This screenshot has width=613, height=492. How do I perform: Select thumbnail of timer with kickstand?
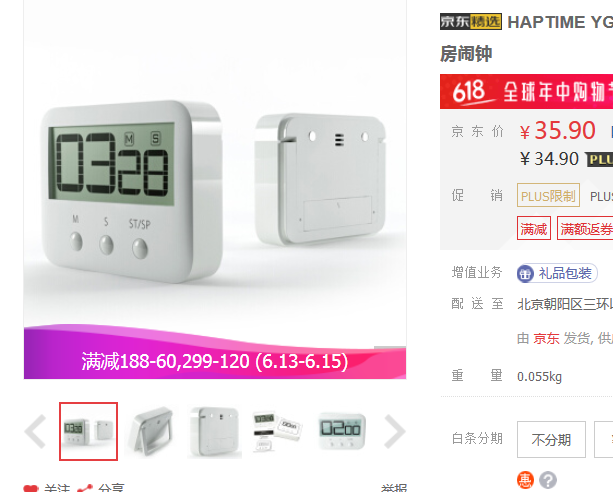151,431
